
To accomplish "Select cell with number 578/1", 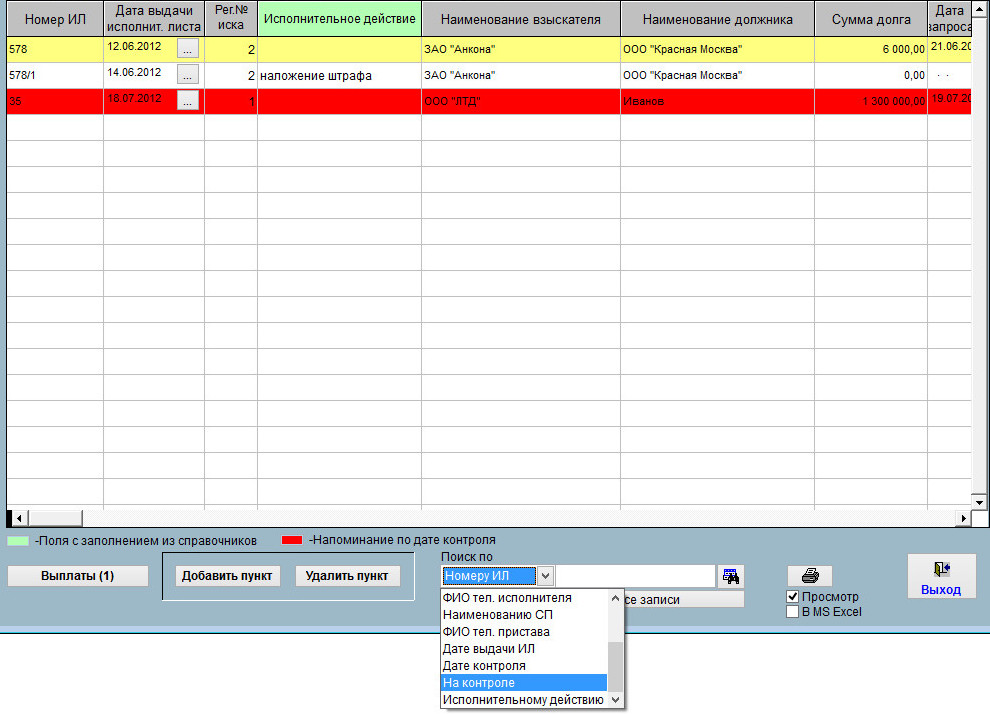I will [x=55, y=75].
